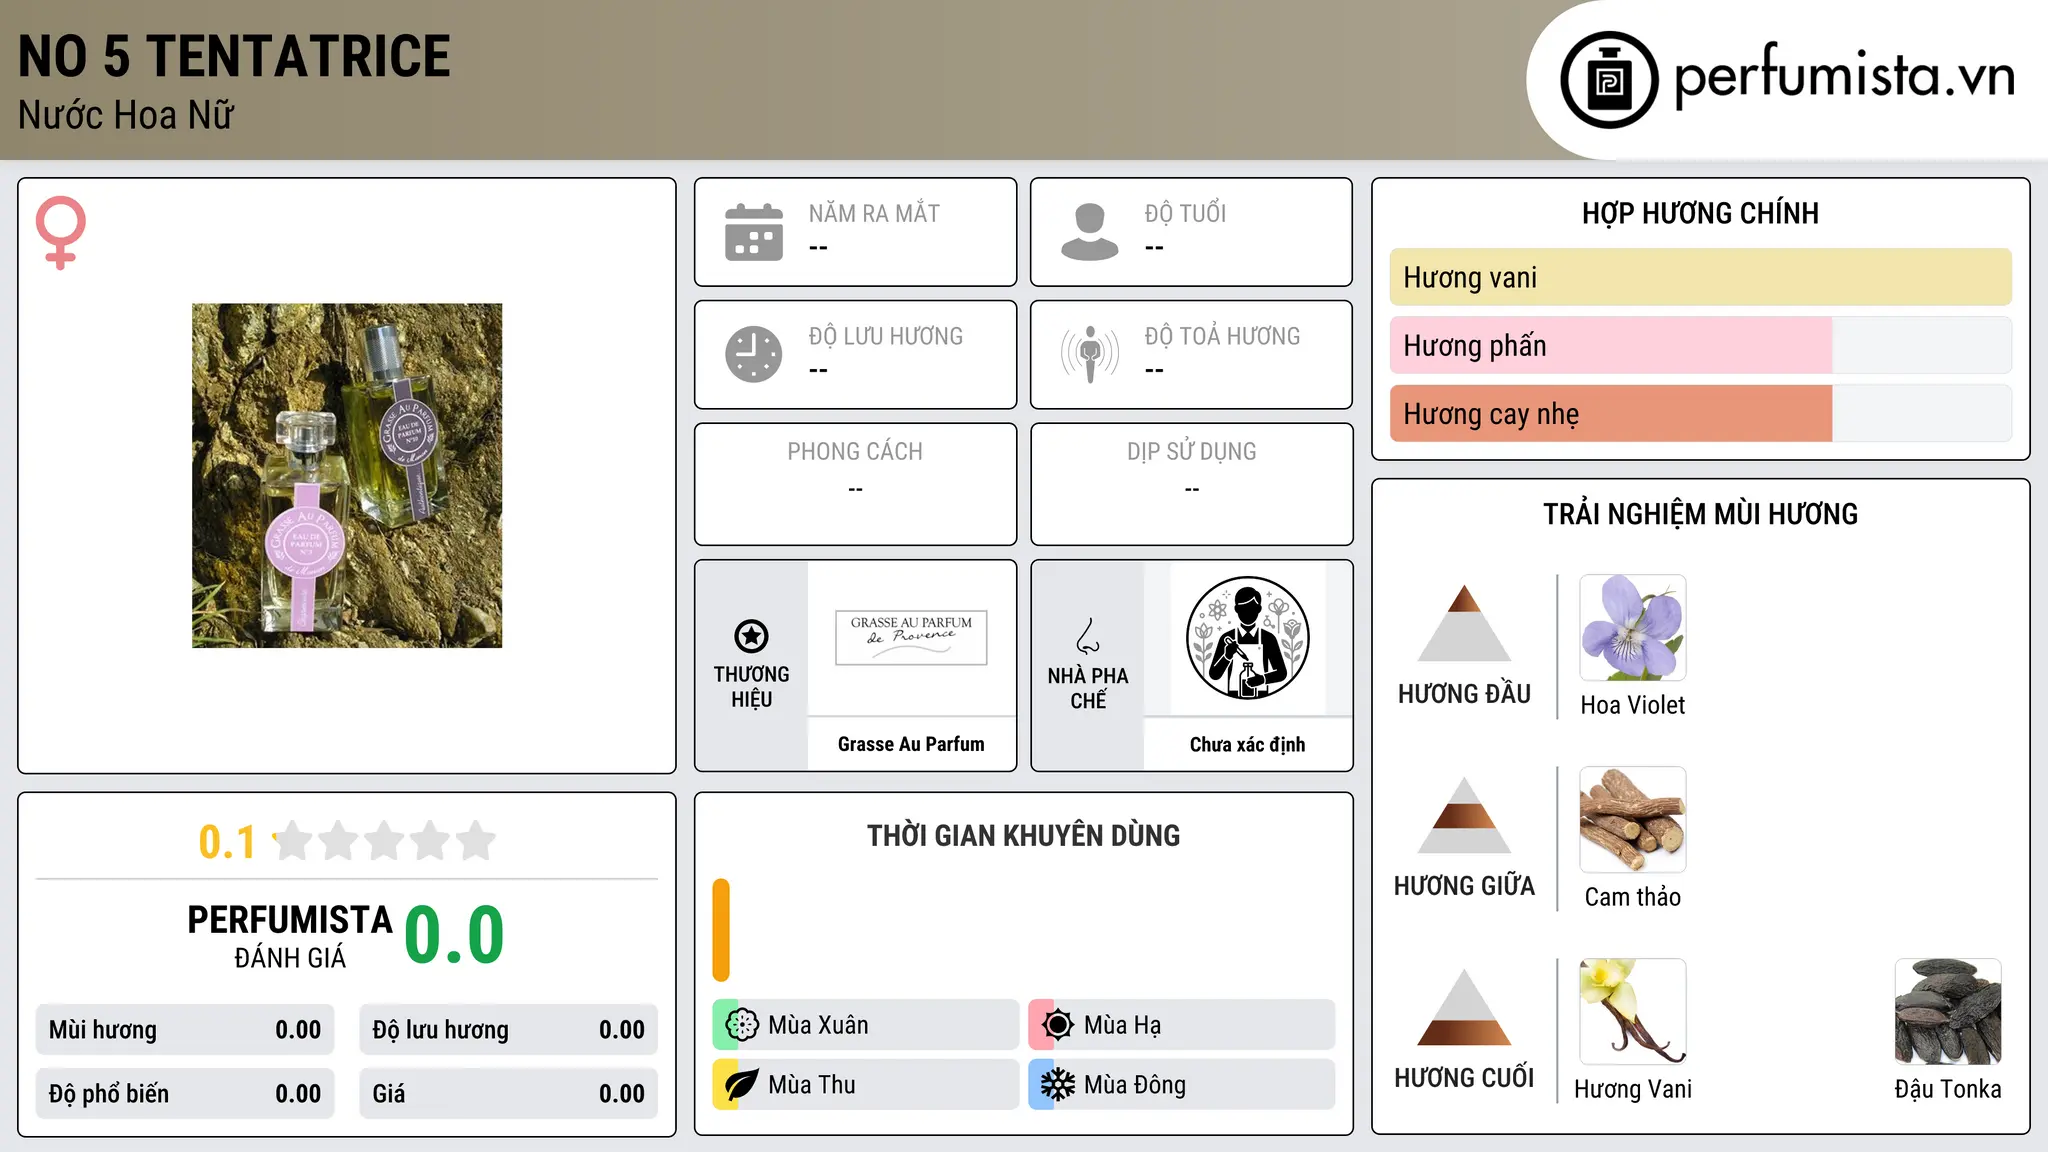
Task: Click the Nước Hoa Nữ subtitle
Action: [126, 115]
